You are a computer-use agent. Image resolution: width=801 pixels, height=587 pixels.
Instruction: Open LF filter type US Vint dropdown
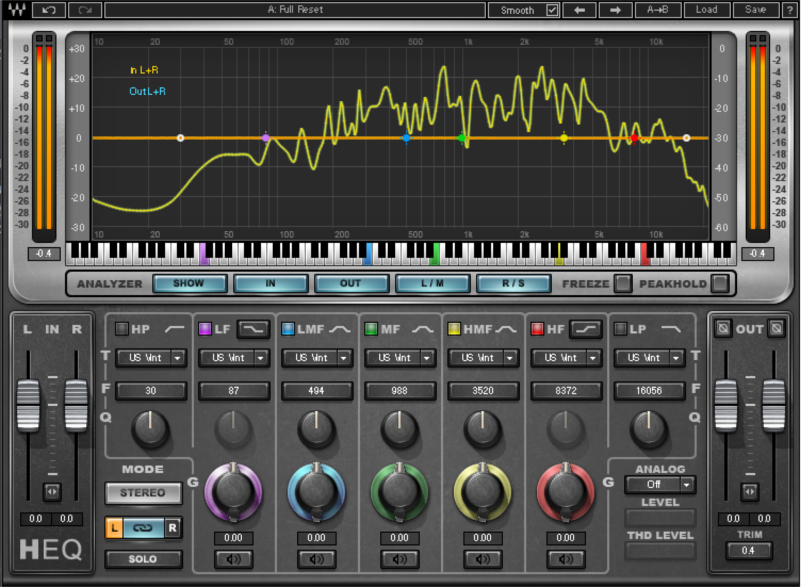(233, 358)
